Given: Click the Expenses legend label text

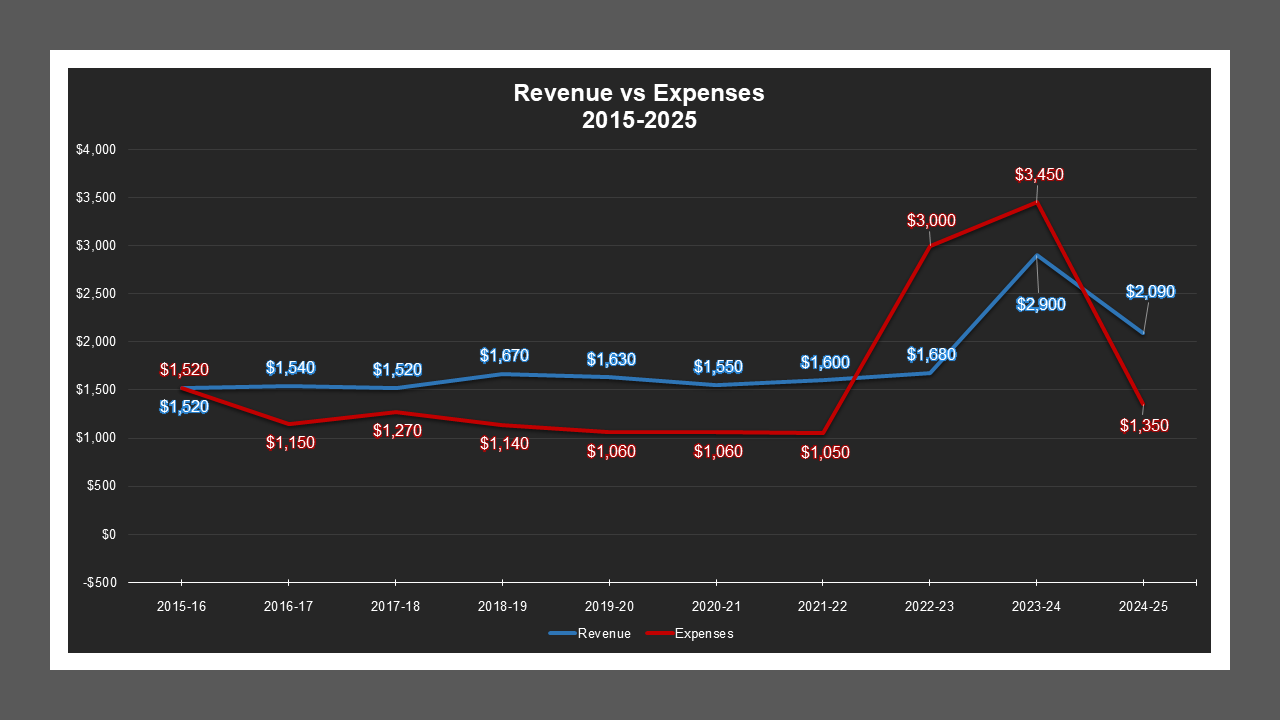Looking at the screenshot, I should point(704,633).
